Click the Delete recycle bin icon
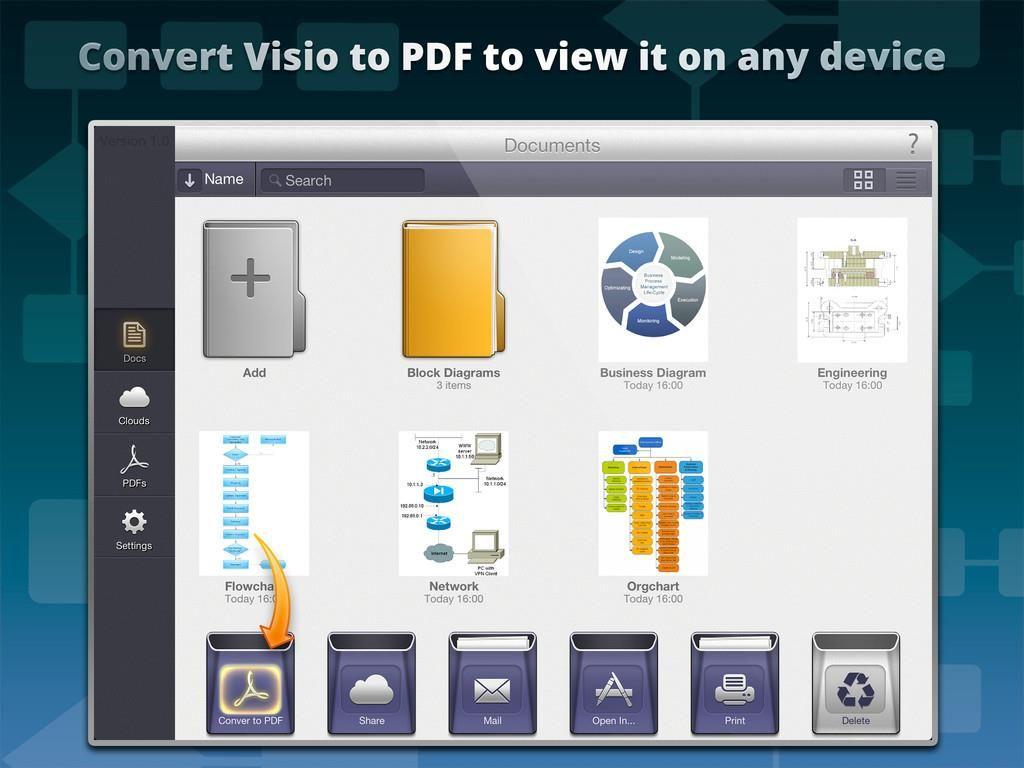The width and height of the screenshot is (1024, 768). click(856, 683)
